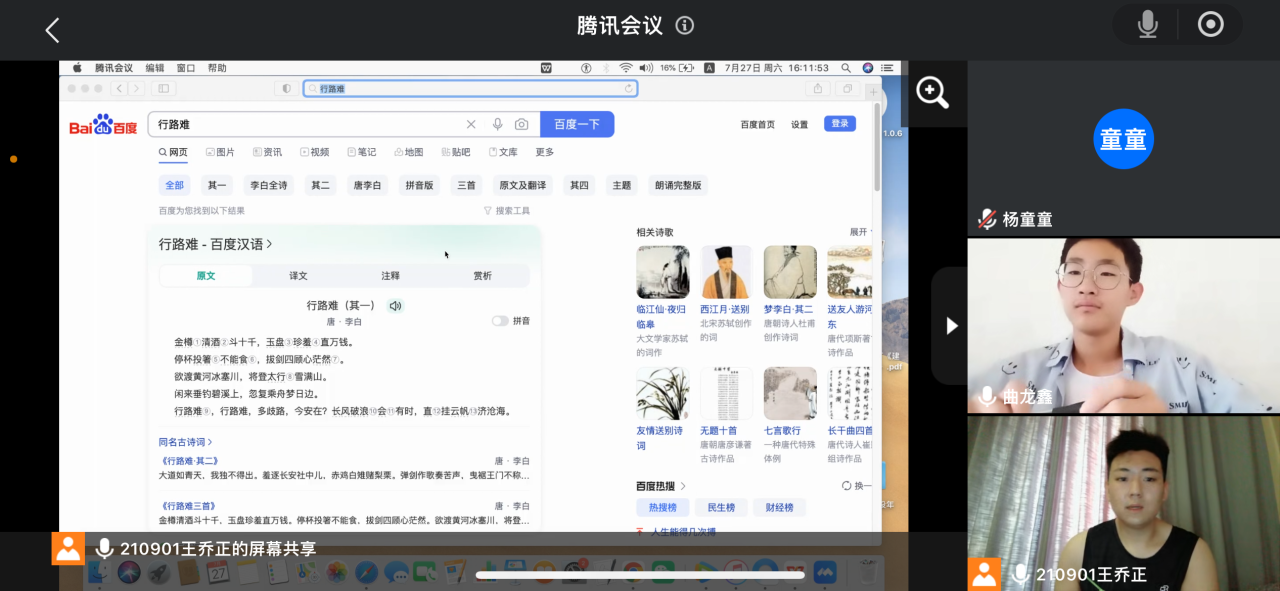Click the voice search microphone in Baidu search bar
The width and height of the screenshot is (1280, 591).
497,124
